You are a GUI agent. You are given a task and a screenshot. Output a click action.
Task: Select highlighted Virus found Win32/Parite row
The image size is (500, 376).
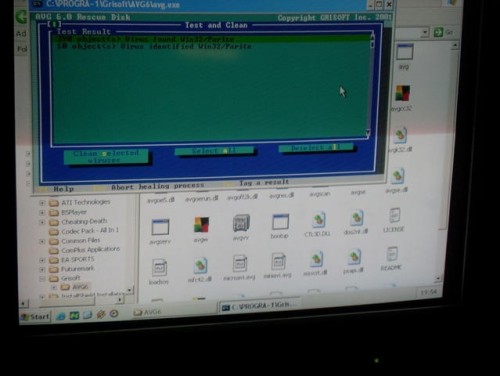[x=212, y=39]
